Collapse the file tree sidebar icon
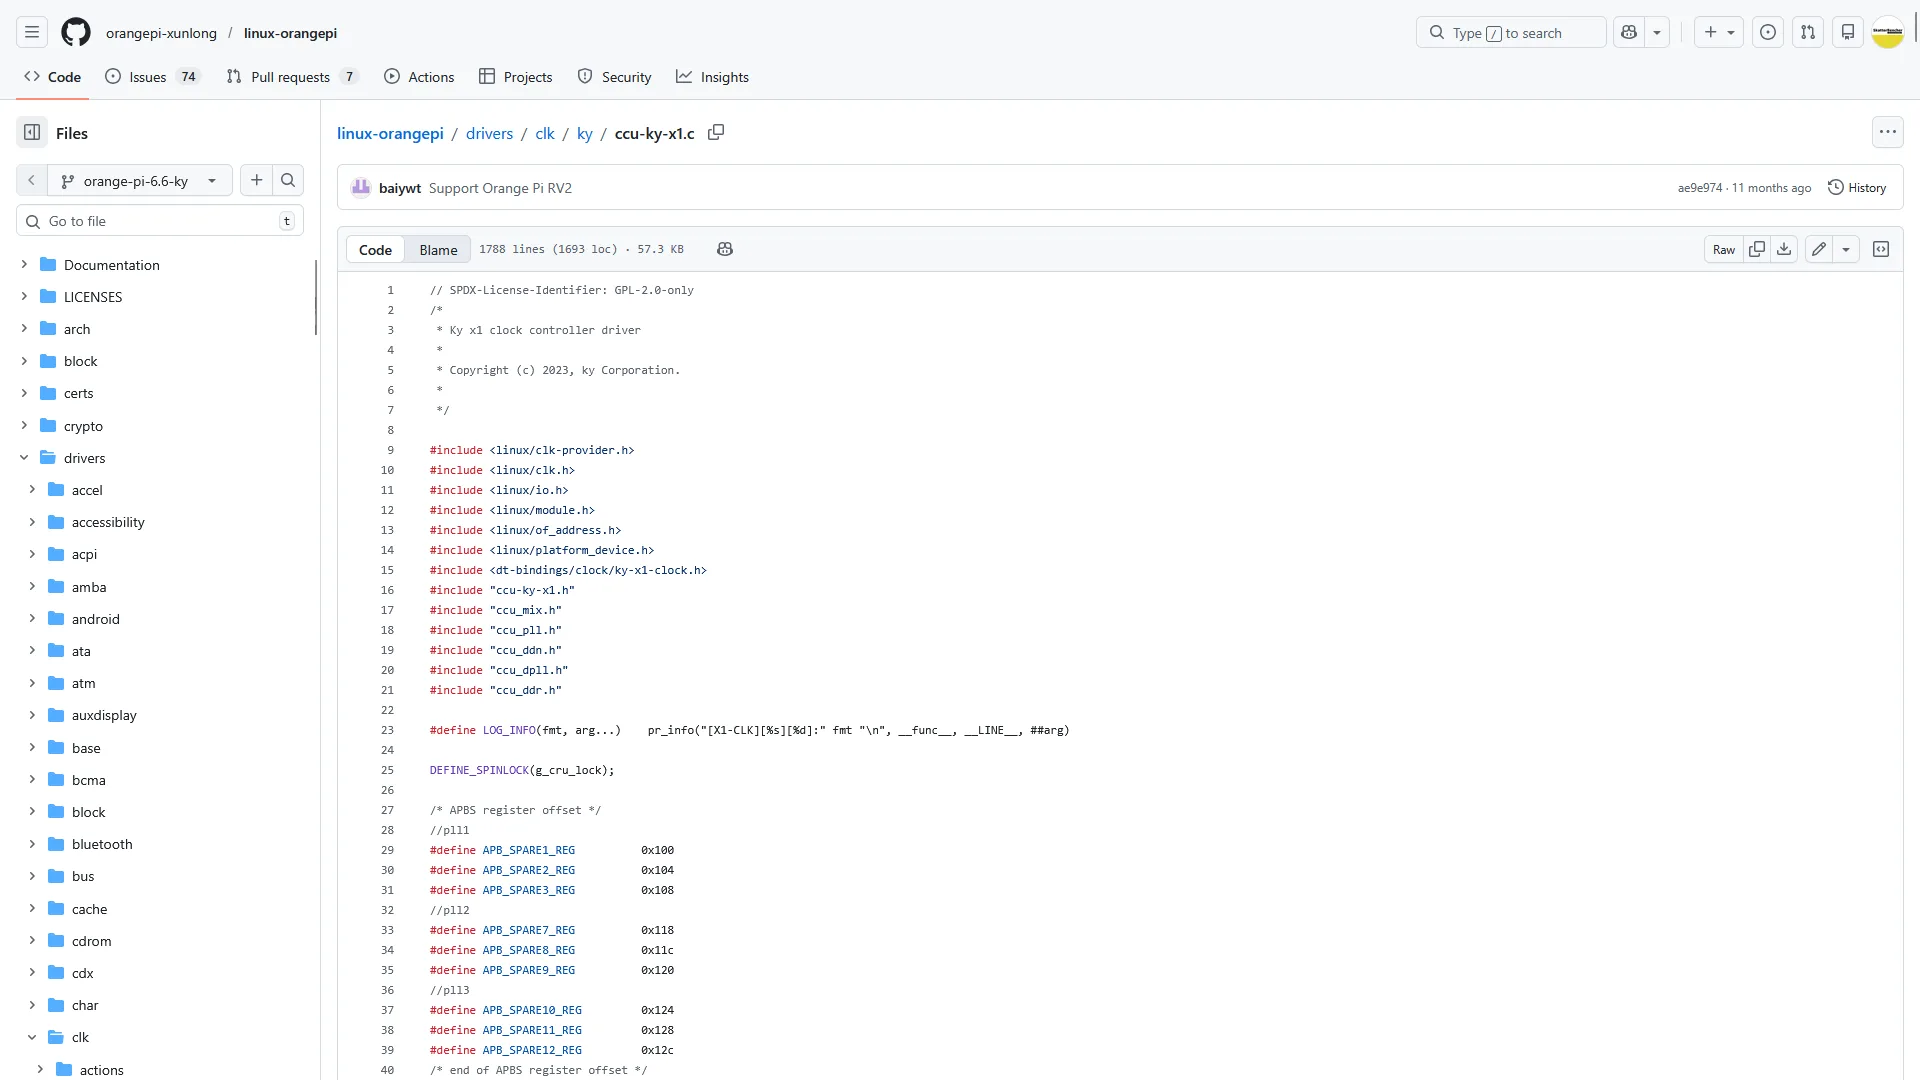The image size is (1920, 1080). pos(32,133)
